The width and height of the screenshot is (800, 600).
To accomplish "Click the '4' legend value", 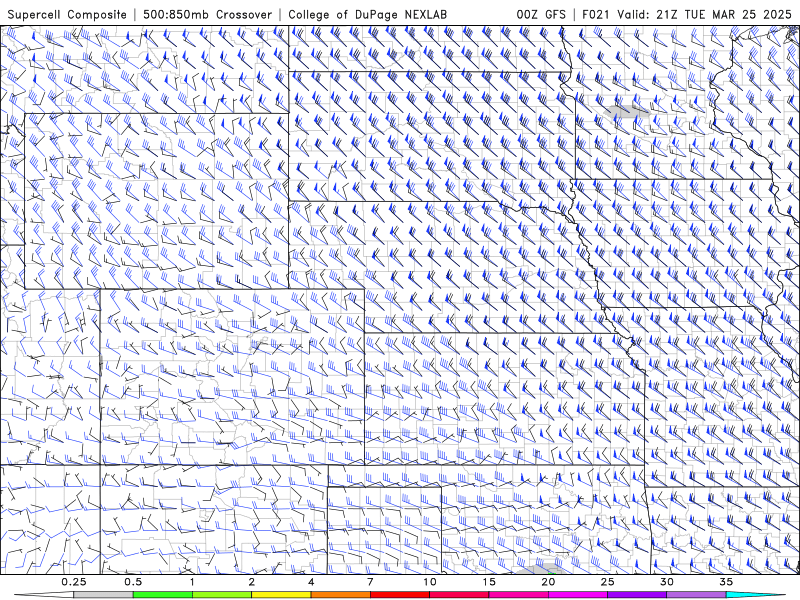I will coord(311,582).
